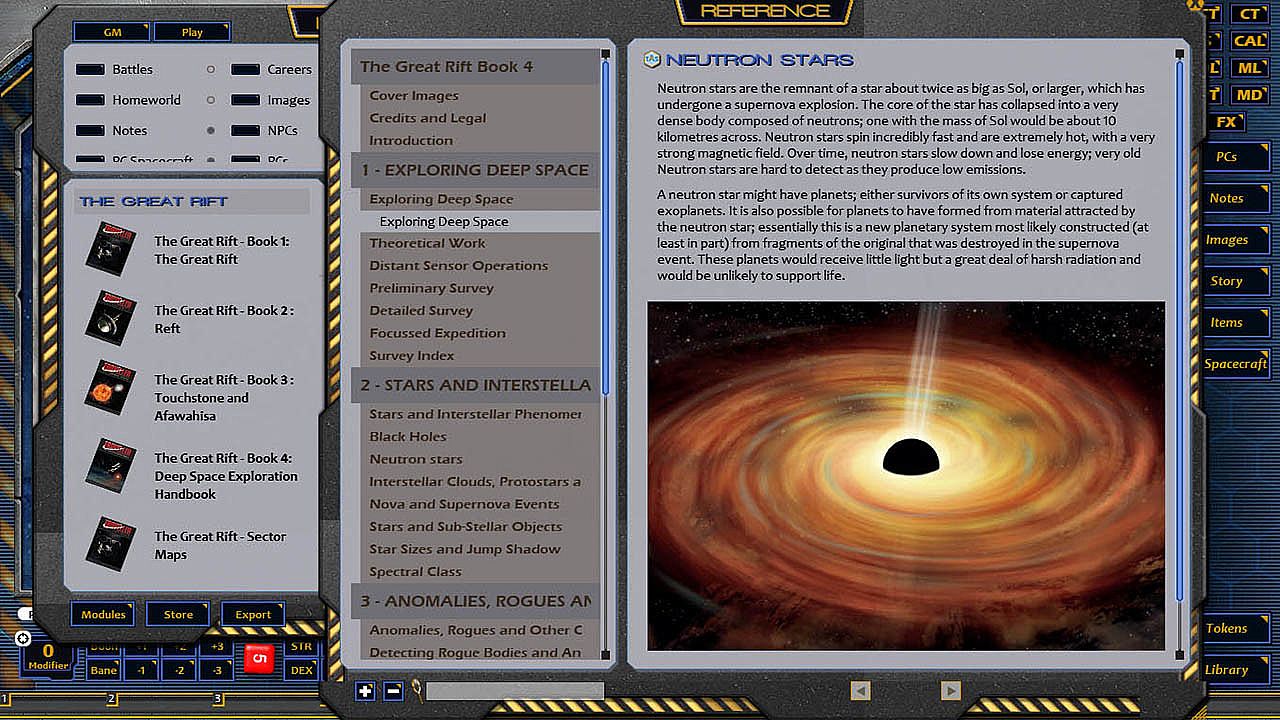Click the link icon beside Neutron Stars title
The image size is (1280, 720).
click(x=652, y=60)
